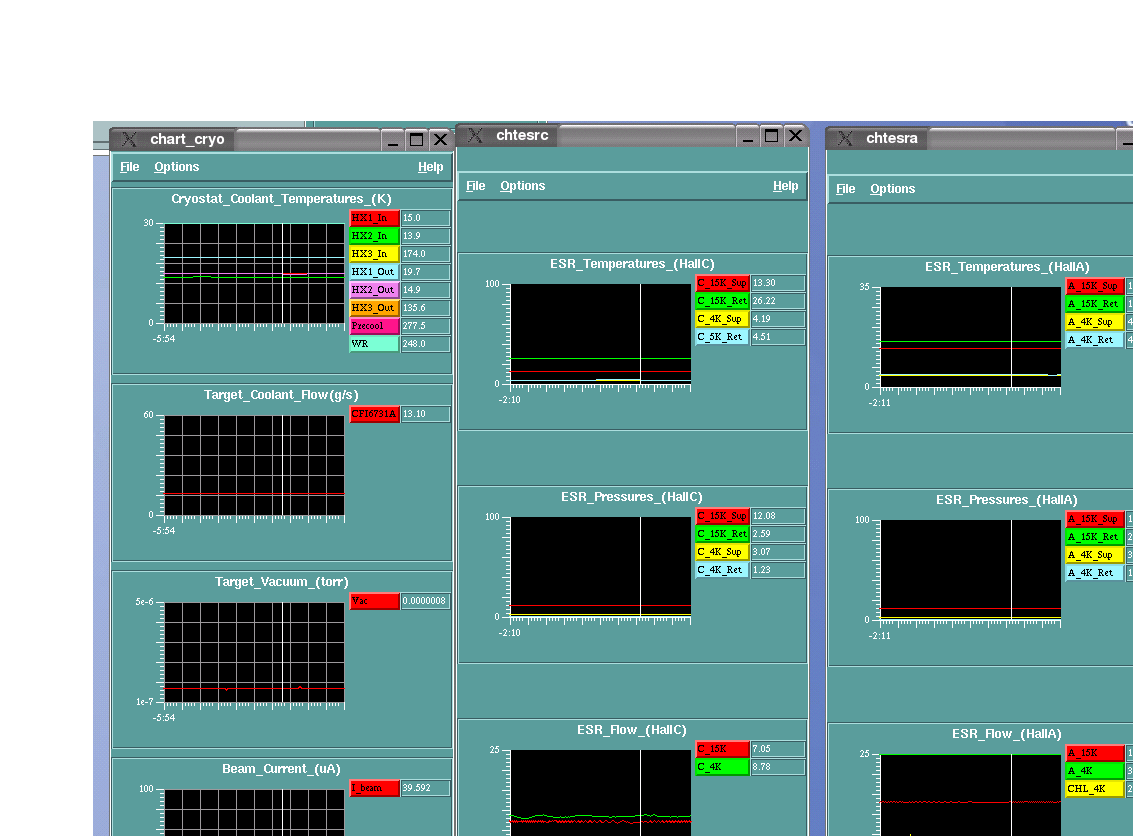Viewport: 1133px width, 836px height.
Task: Open the Help menu in chtesrc window
Action: (x=785, y=186)
